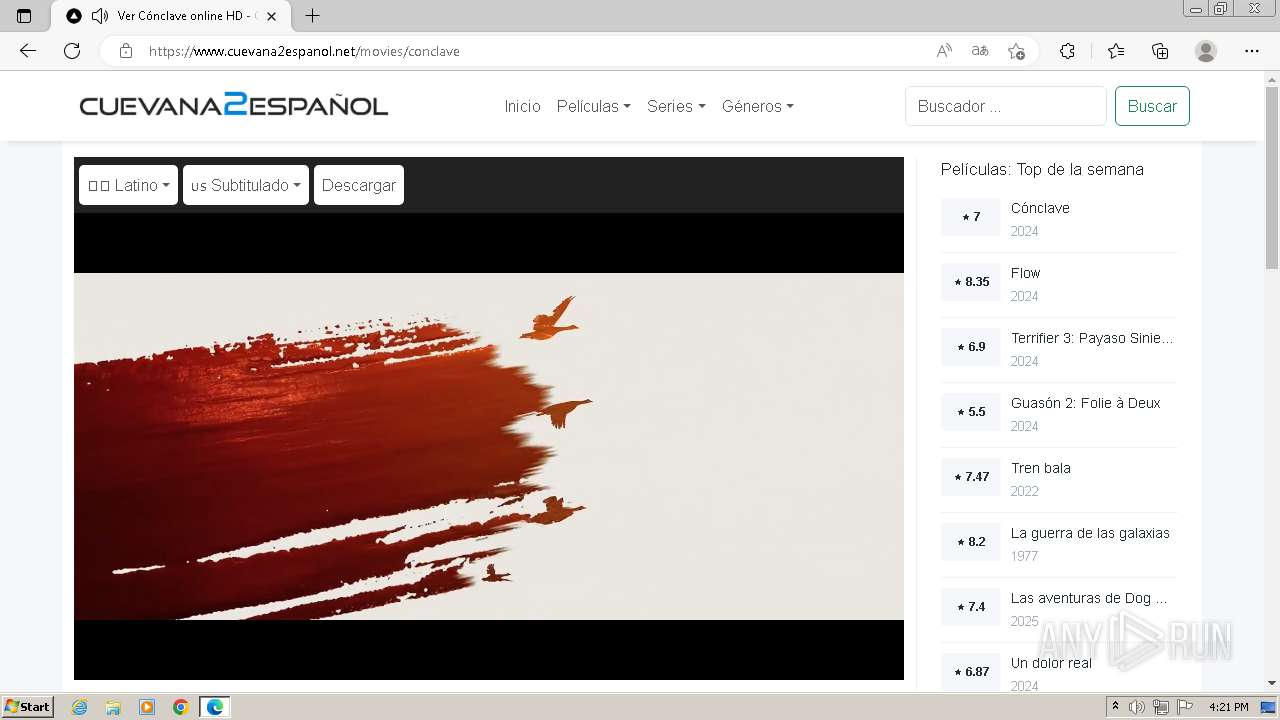Click the 5.5 rating badge for Guasón 2
Screen dimensions: 1280x720
click(970, 412)
